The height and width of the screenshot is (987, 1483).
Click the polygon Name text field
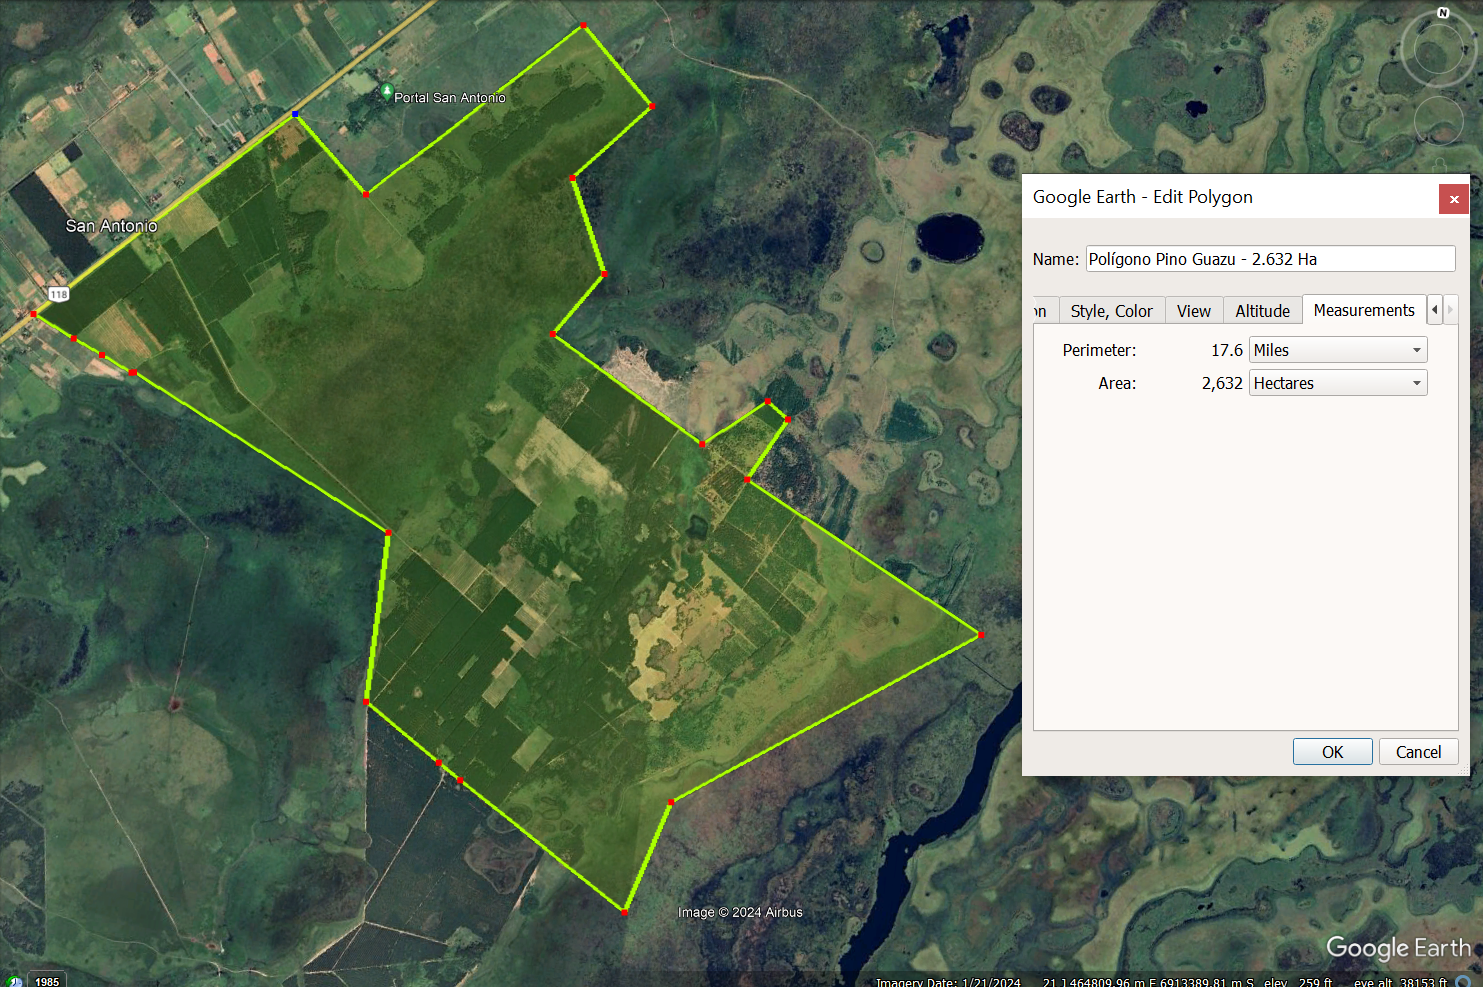(x=1270, y=259)
